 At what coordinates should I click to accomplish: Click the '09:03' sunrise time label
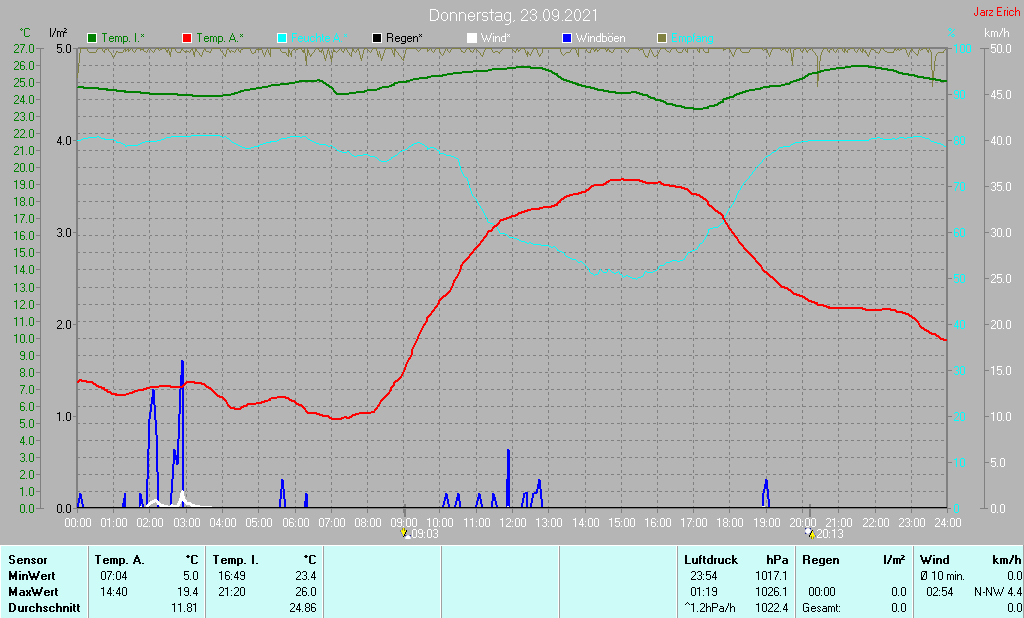(424, 534)
